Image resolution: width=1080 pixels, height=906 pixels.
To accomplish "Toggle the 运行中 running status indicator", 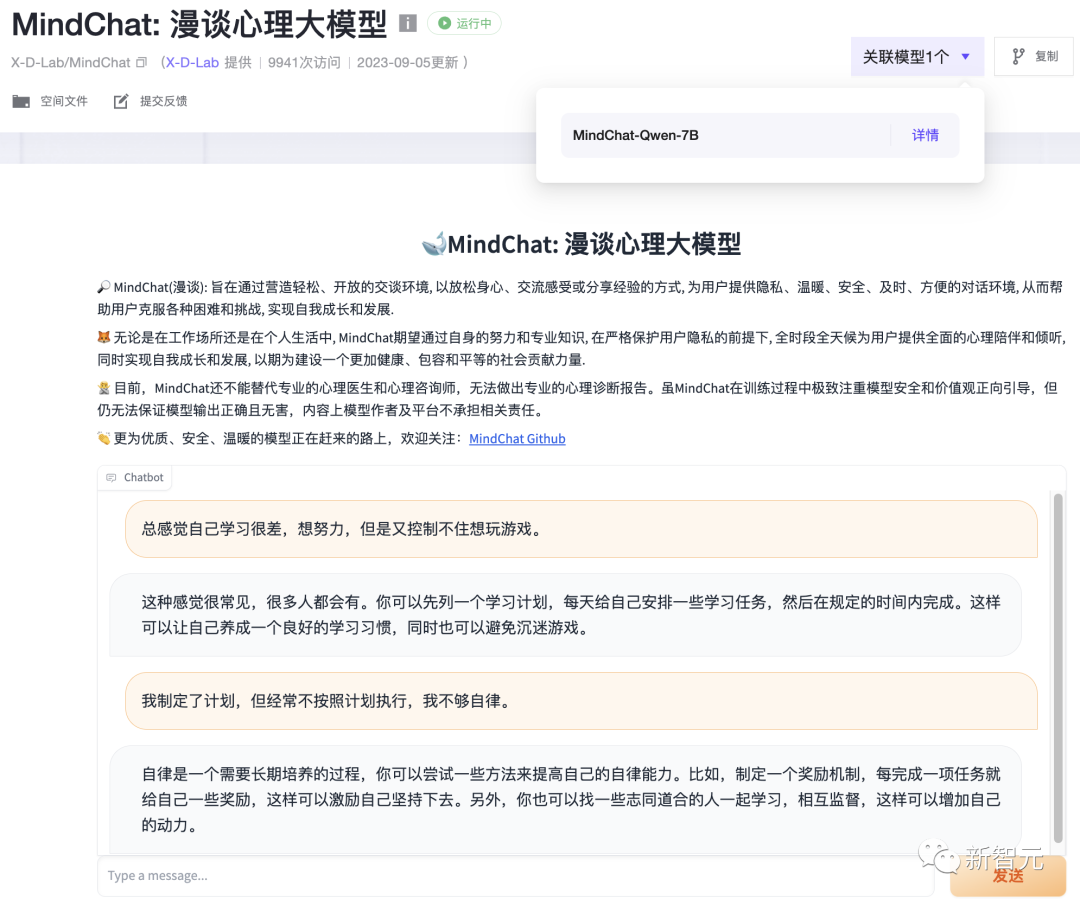I will [463, 24].
